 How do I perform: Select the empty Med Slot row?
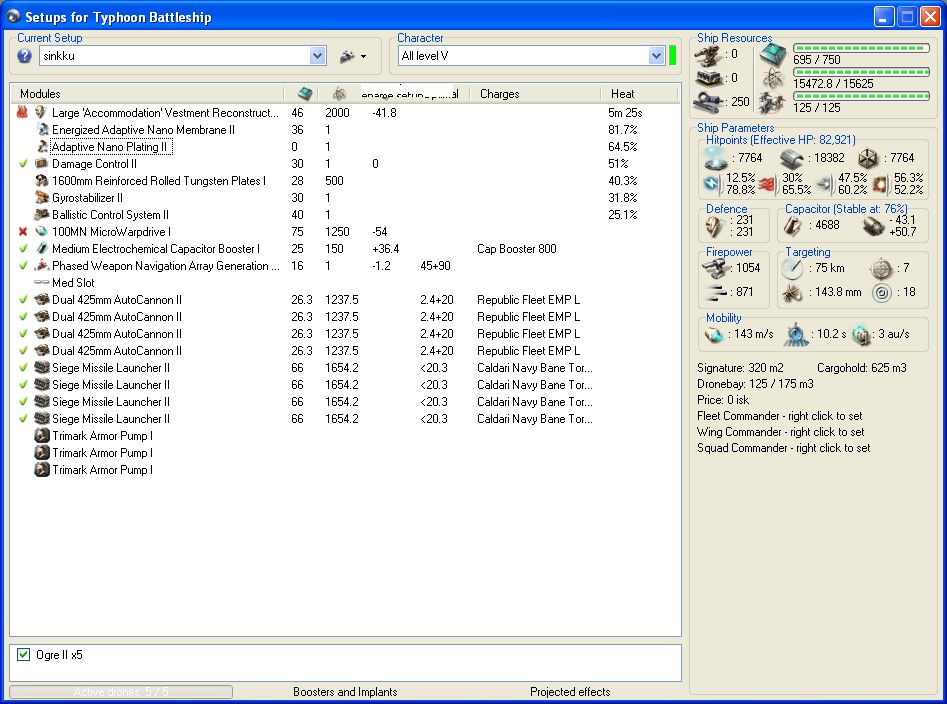point(72,283)
